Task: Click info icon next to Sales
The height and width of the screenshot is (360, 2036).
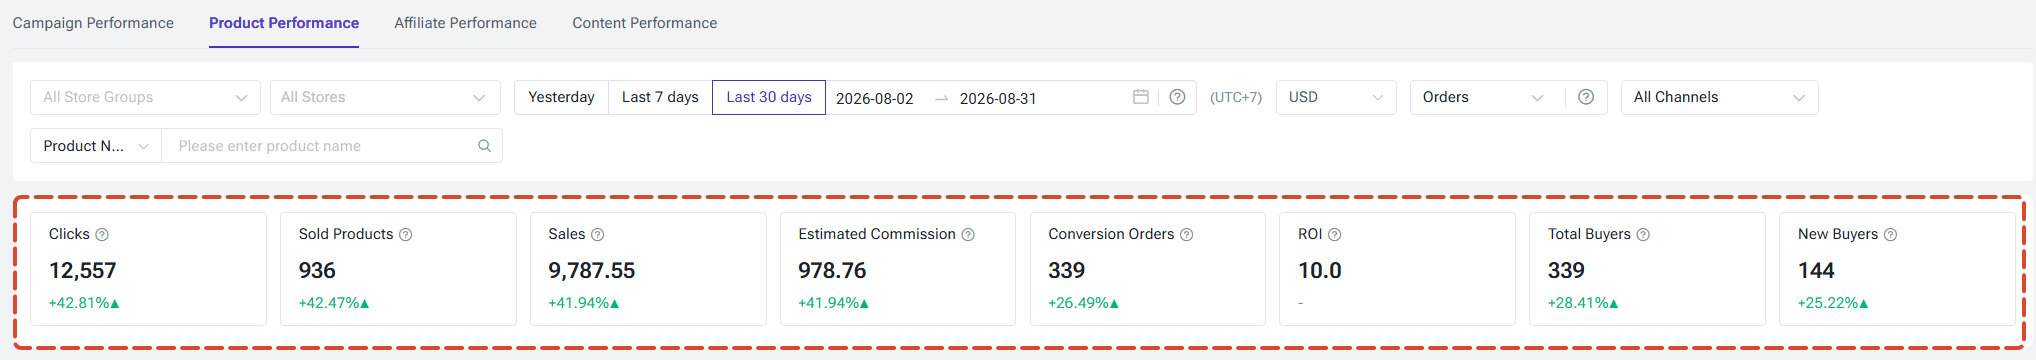Action: coord(598,235)
